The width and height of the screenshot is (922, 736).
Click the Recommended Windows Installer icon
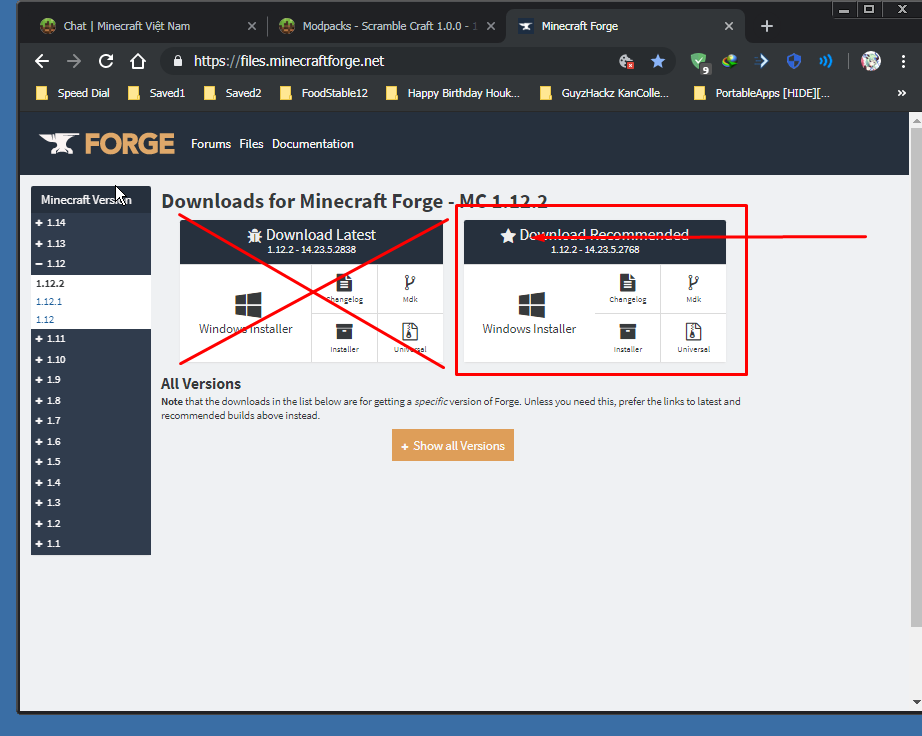point(532,305)
